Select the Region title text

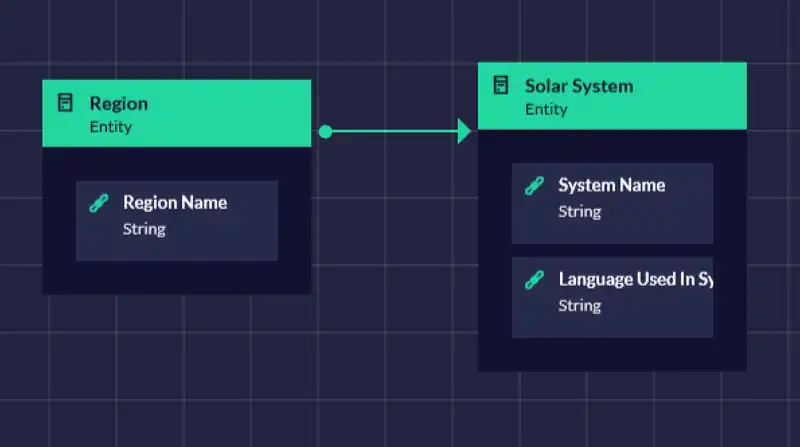point(118,103)
